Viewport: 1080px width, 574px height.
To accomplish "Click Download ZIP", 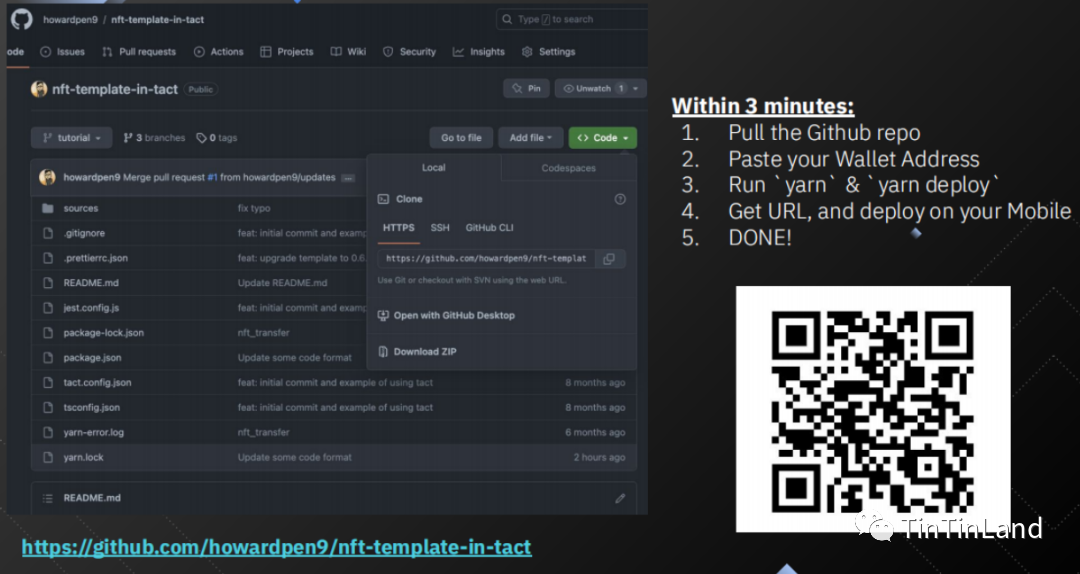I will pos(425,352).
